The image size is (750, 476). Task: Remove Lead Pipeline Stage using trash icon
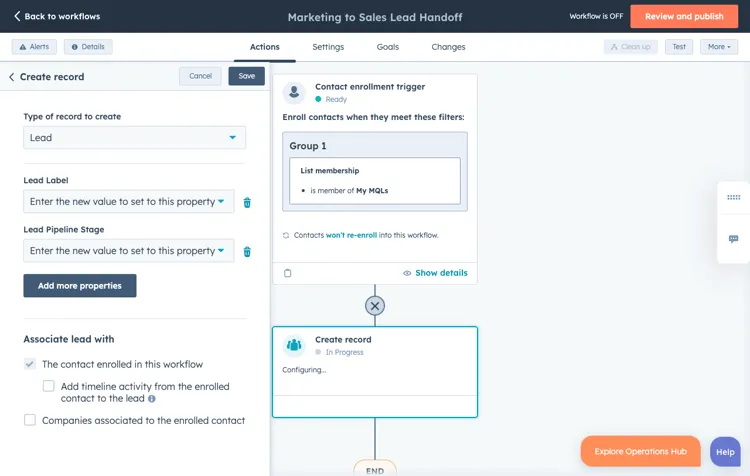click(x=247, y=252)
